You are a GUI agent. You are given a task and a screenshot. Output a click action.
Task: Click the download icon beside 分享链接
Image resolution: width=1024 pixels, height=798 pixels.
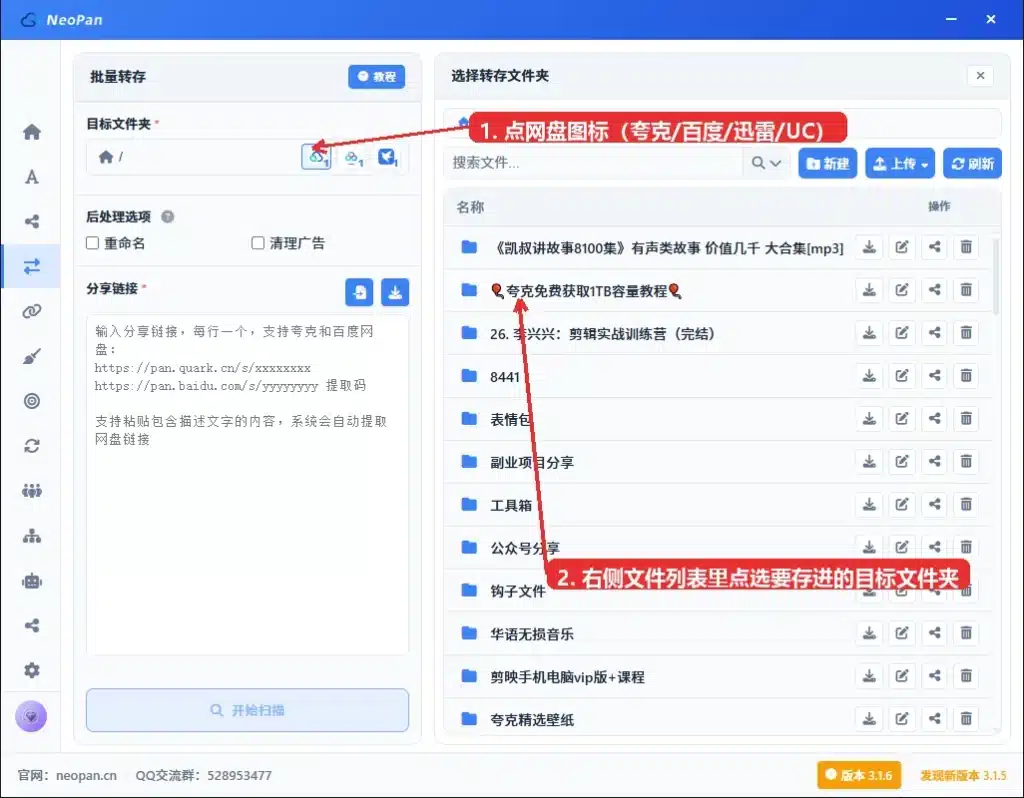395,292
